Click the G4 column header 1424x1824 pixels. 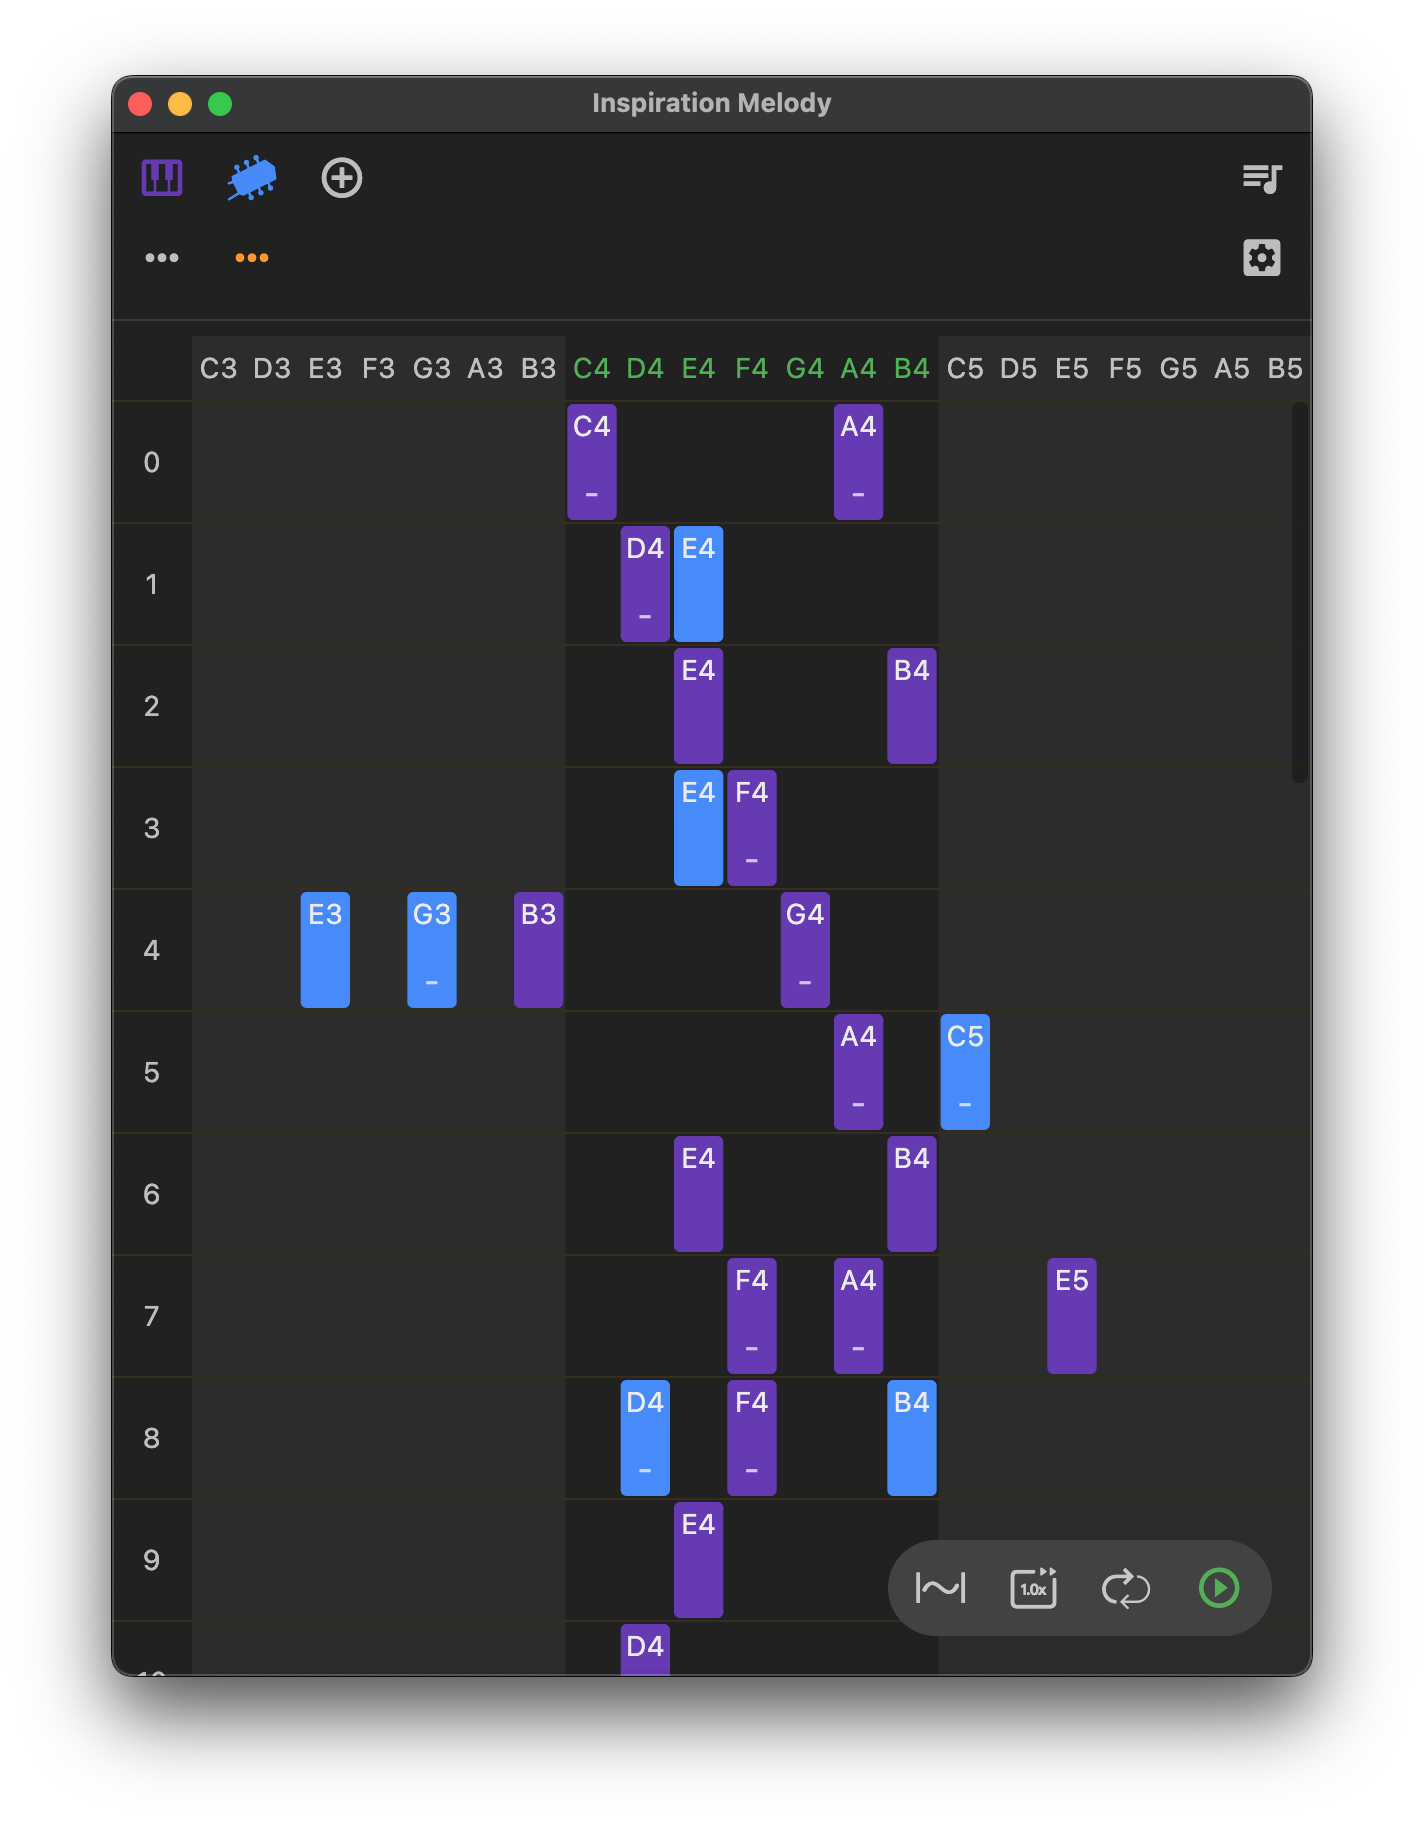pos(805,369)
